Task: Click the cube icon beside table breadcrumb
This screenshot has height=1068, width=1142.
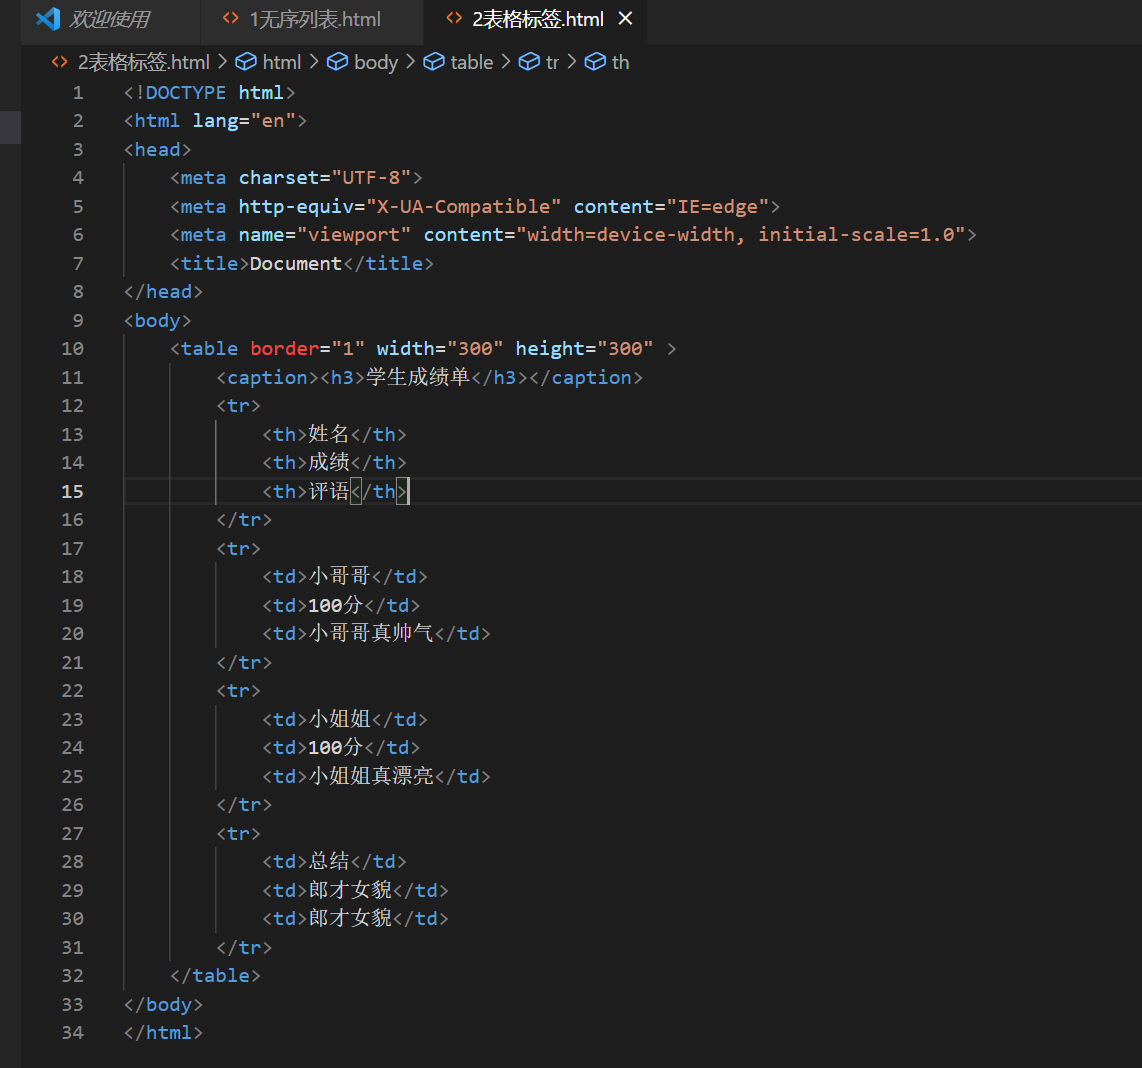Action: [434, 62]
